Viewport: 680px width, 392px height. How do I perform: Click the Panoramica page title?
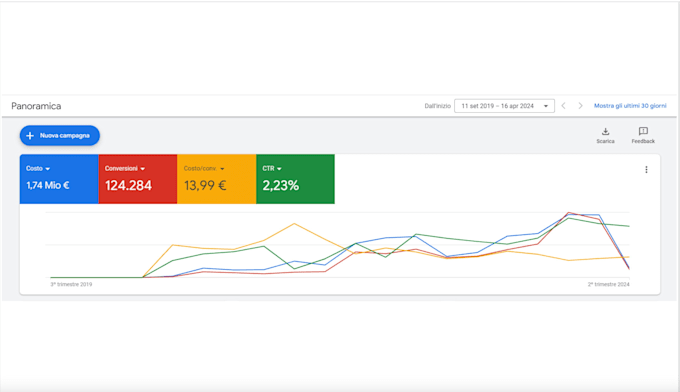(36, 106)
